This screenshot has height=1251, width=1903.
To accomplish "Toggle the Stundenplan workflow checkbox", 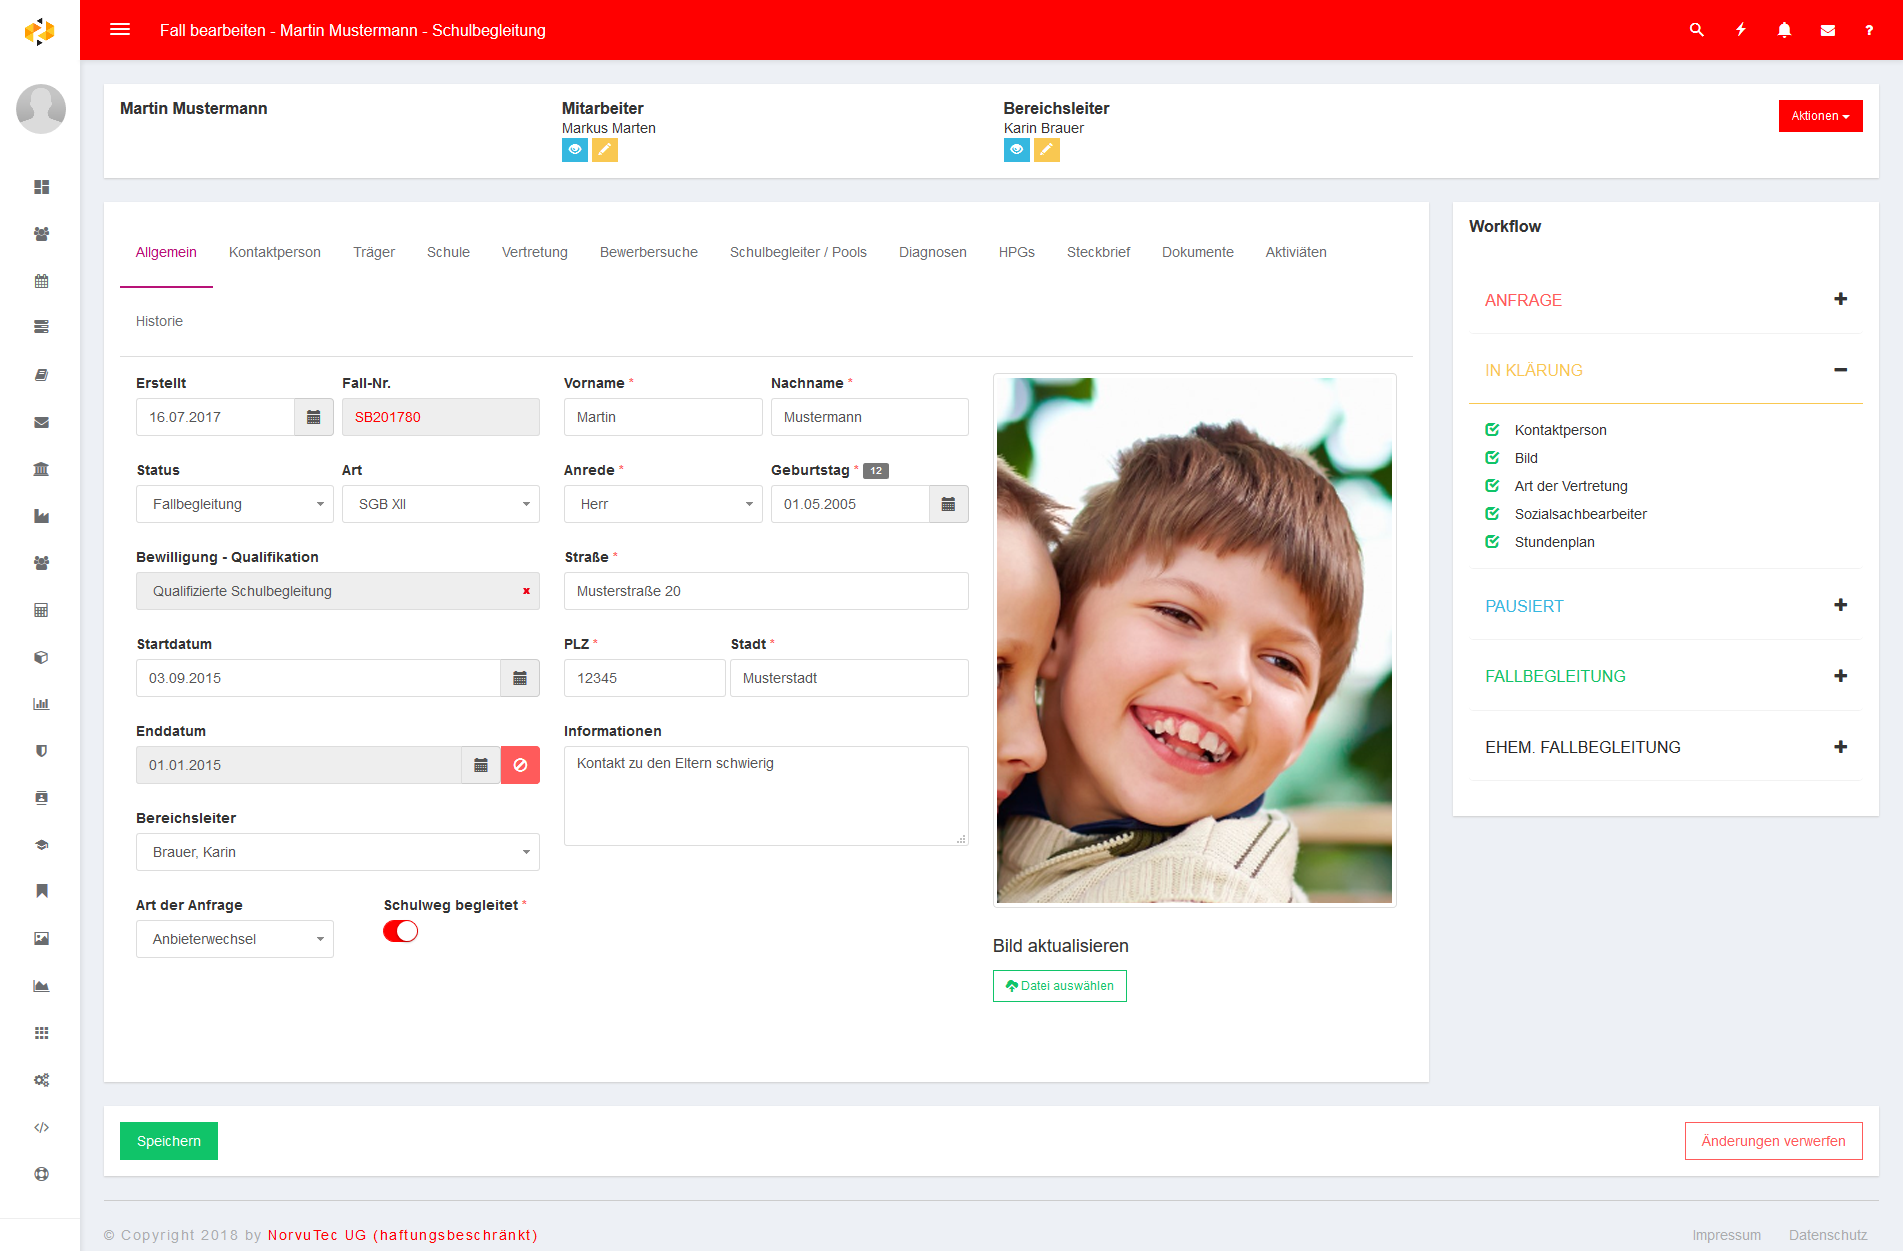I will pos(1492,542).
